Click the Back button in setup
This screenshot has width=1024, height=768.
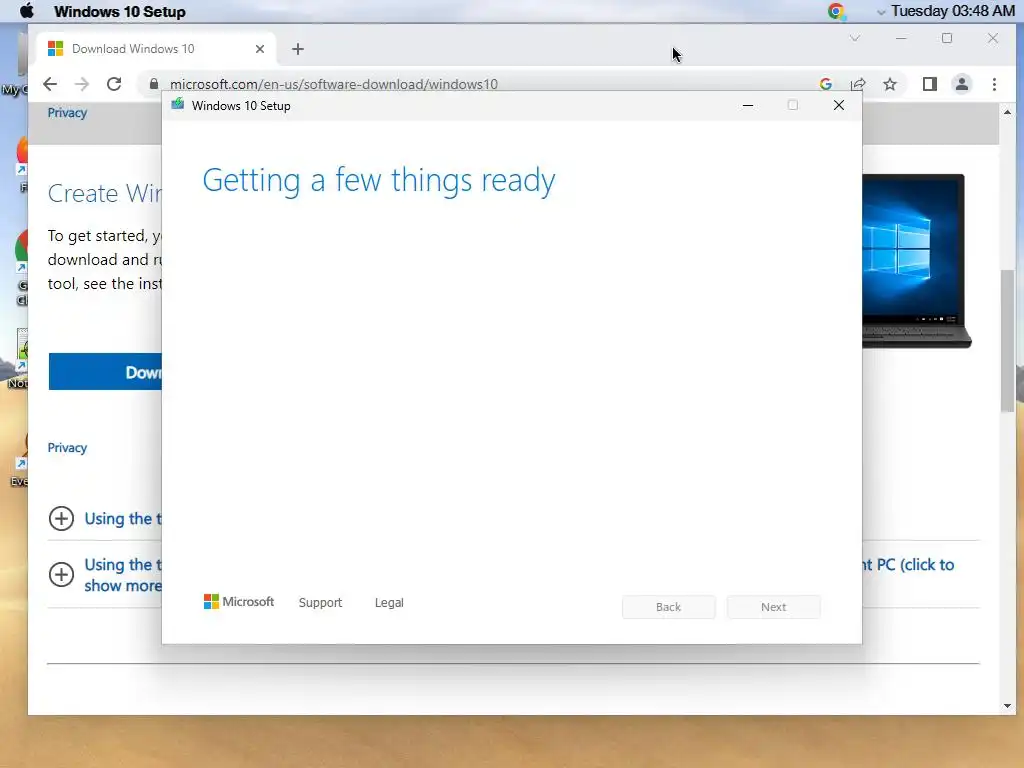[668, 607]
